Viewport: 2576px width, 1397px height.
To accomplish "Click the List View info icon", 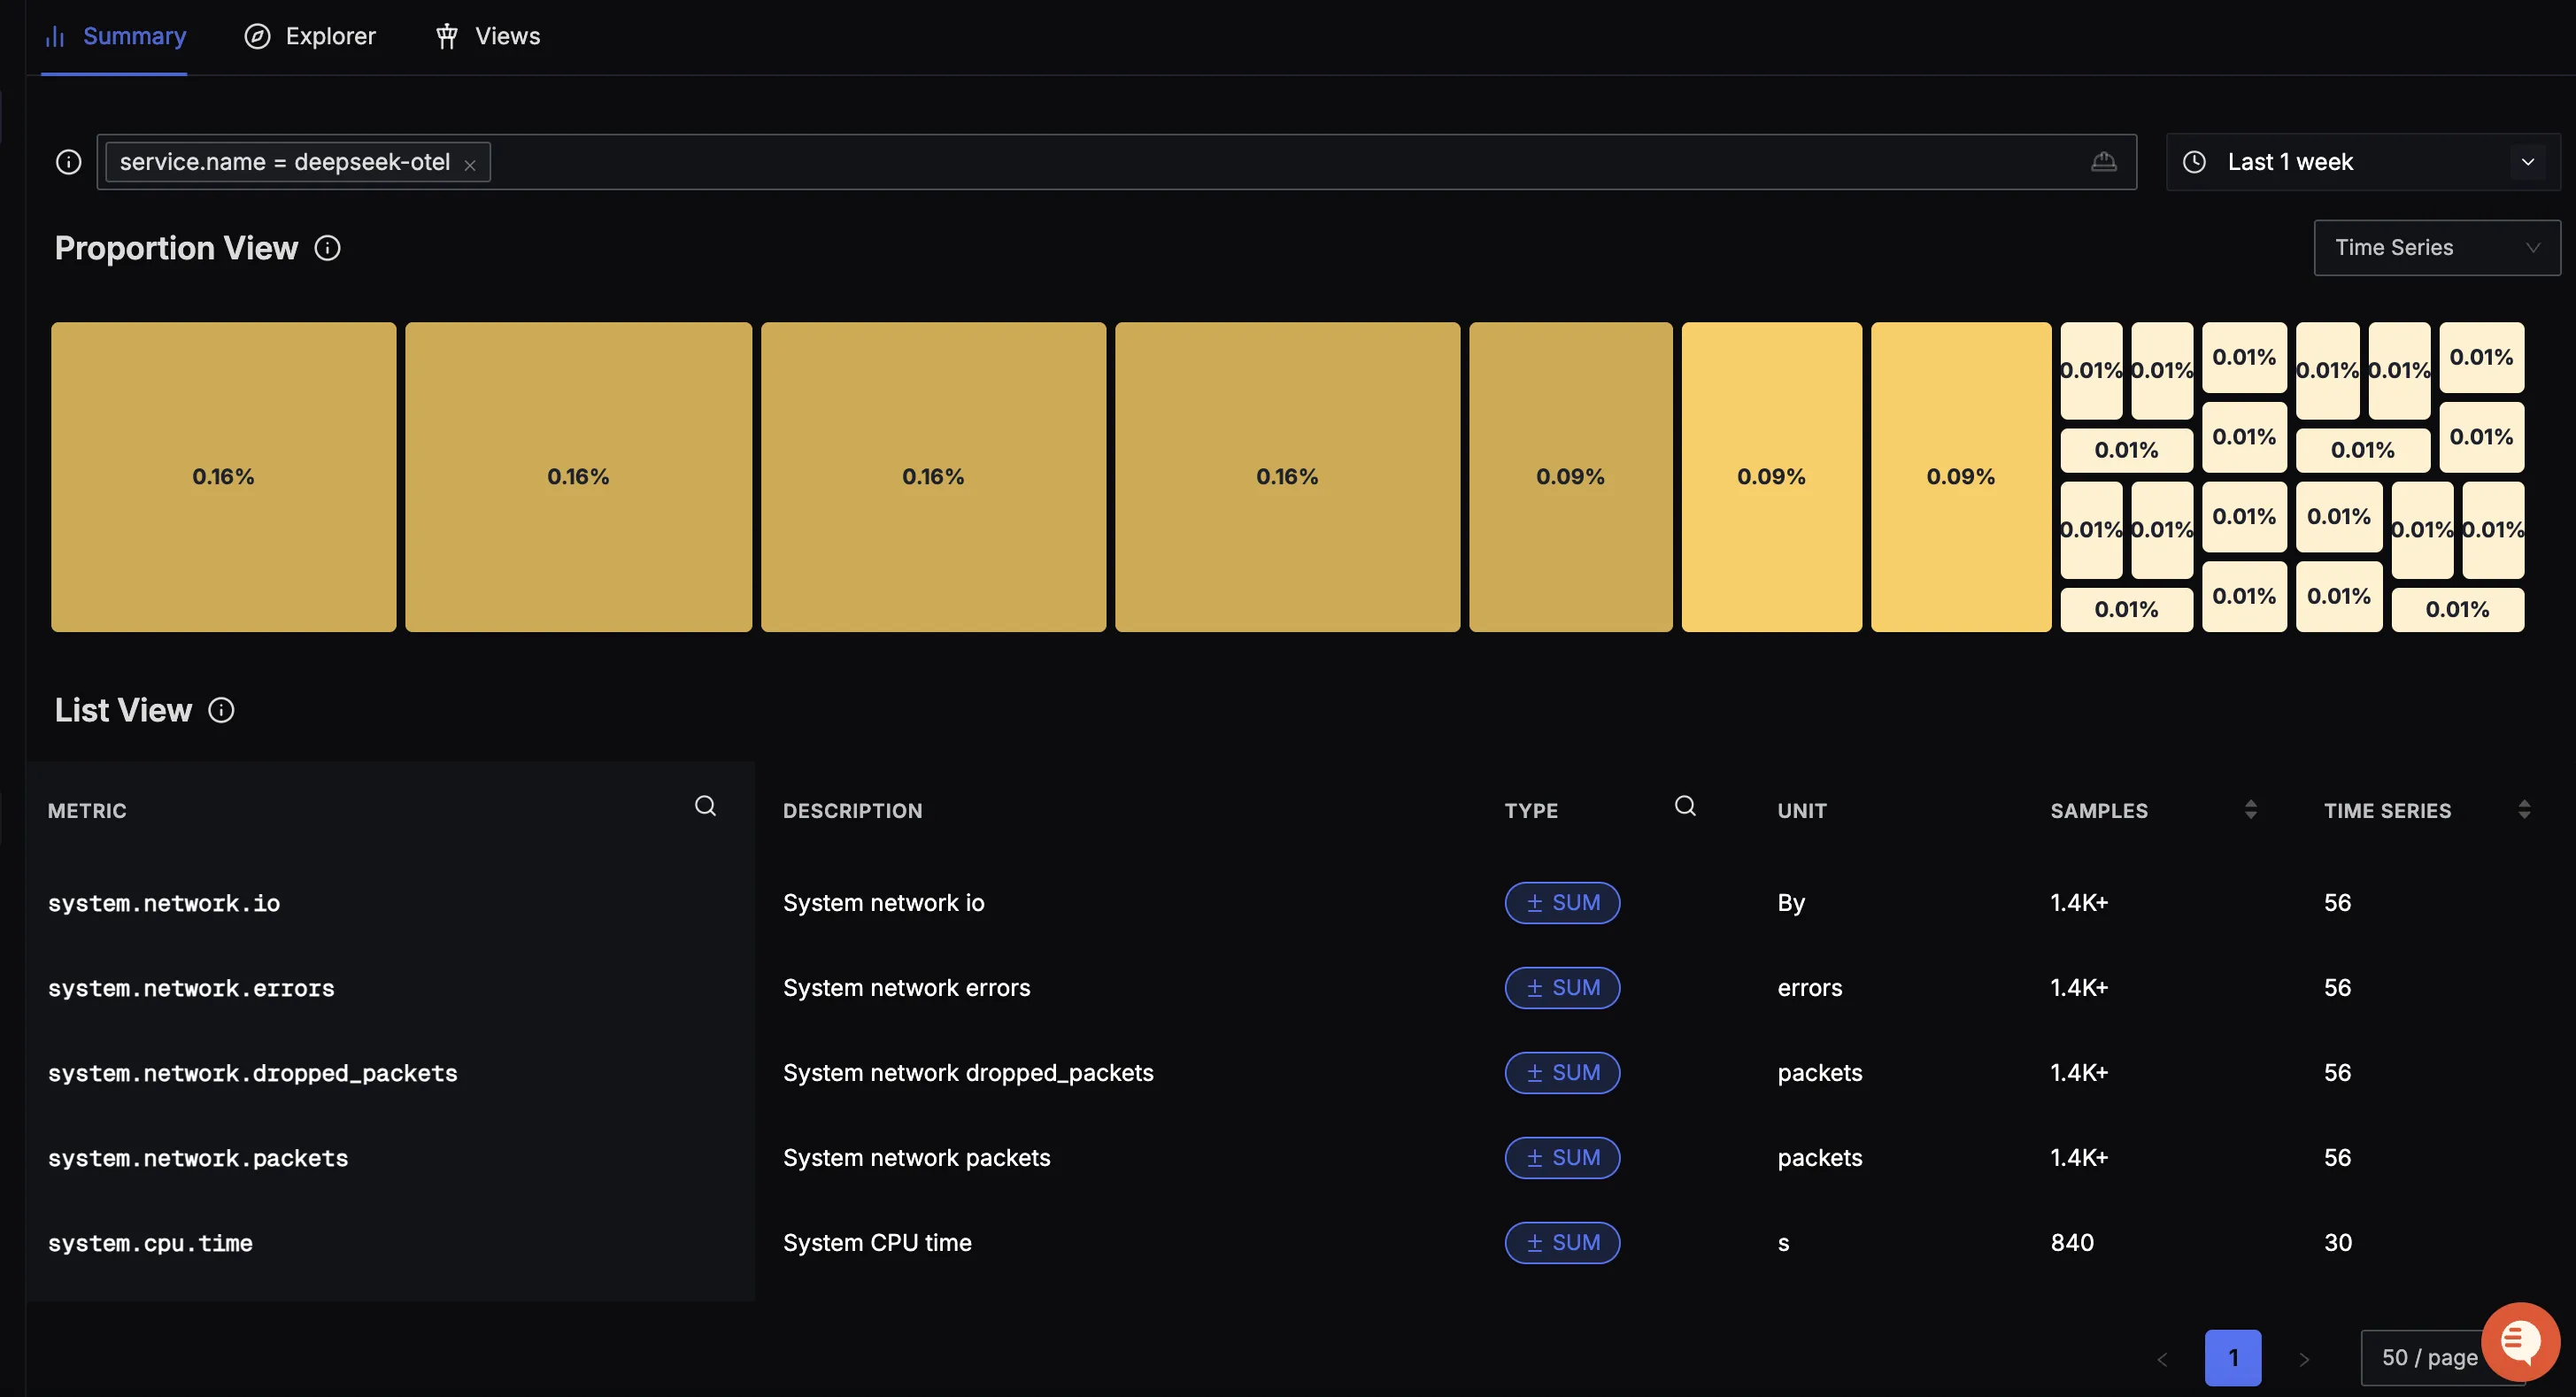I will (221, 710).
